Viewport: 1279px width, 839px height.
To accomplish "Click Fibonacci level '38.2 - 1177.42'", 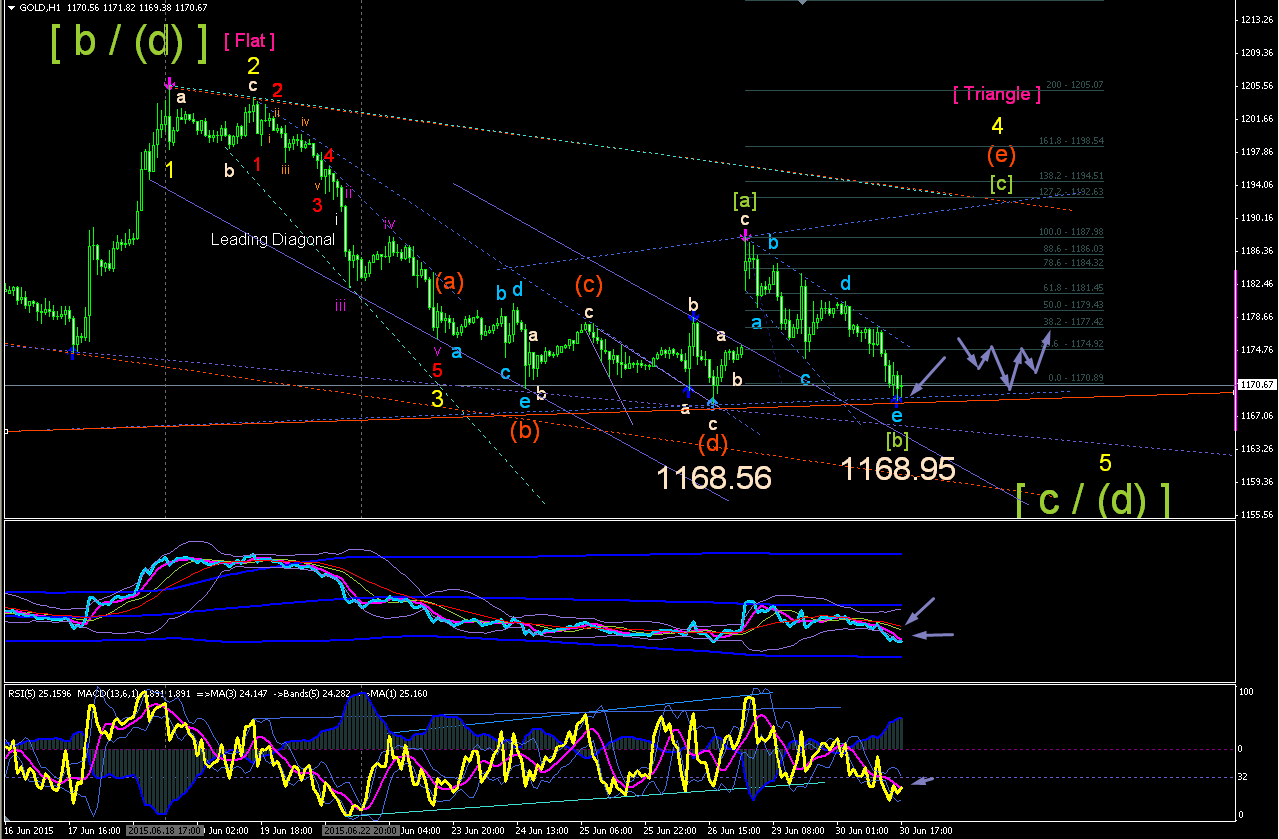I will (1072, 322).
